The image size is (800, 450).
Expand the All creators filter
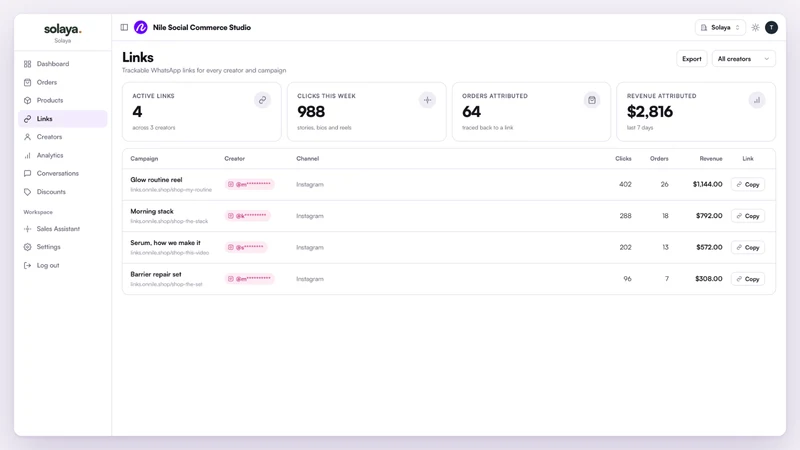pos(743,59)
